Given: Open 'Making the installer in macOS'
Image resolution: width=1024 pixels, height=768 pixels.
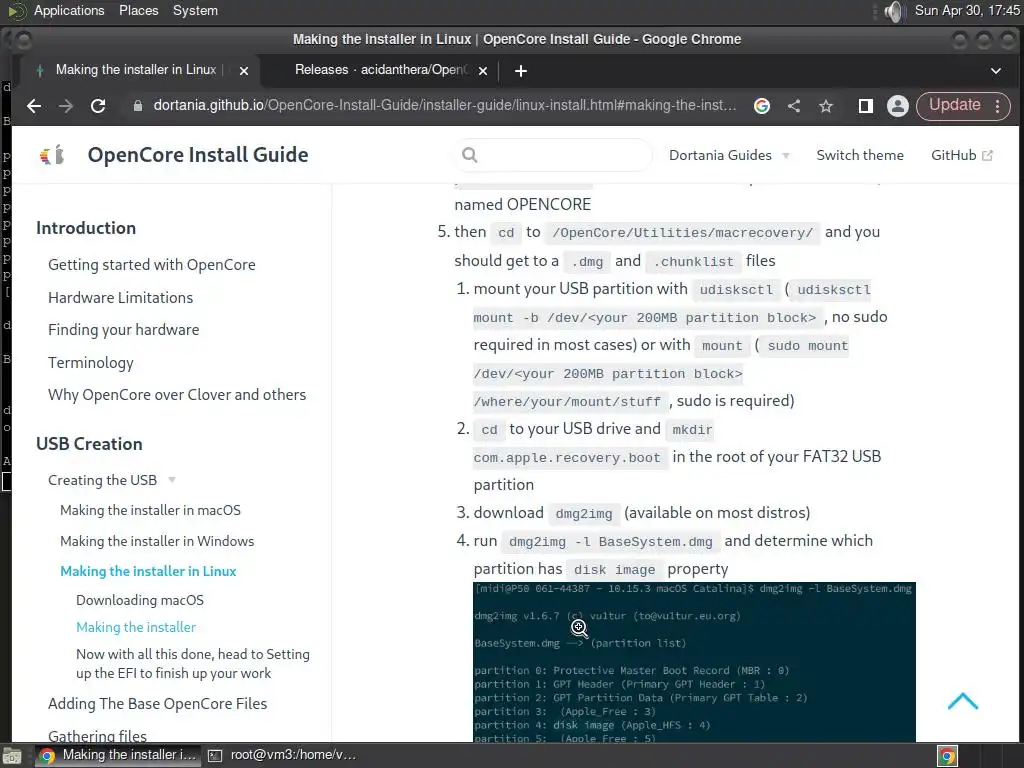Looking at the screenshot, I should pyautogui.click(x=150, y=510).
